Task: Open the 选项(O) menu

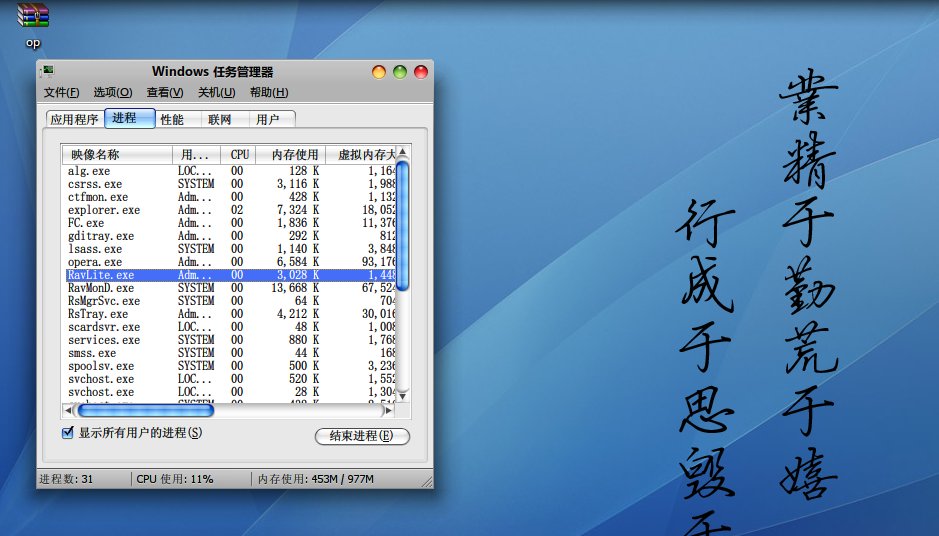Action: click(113, 92)
